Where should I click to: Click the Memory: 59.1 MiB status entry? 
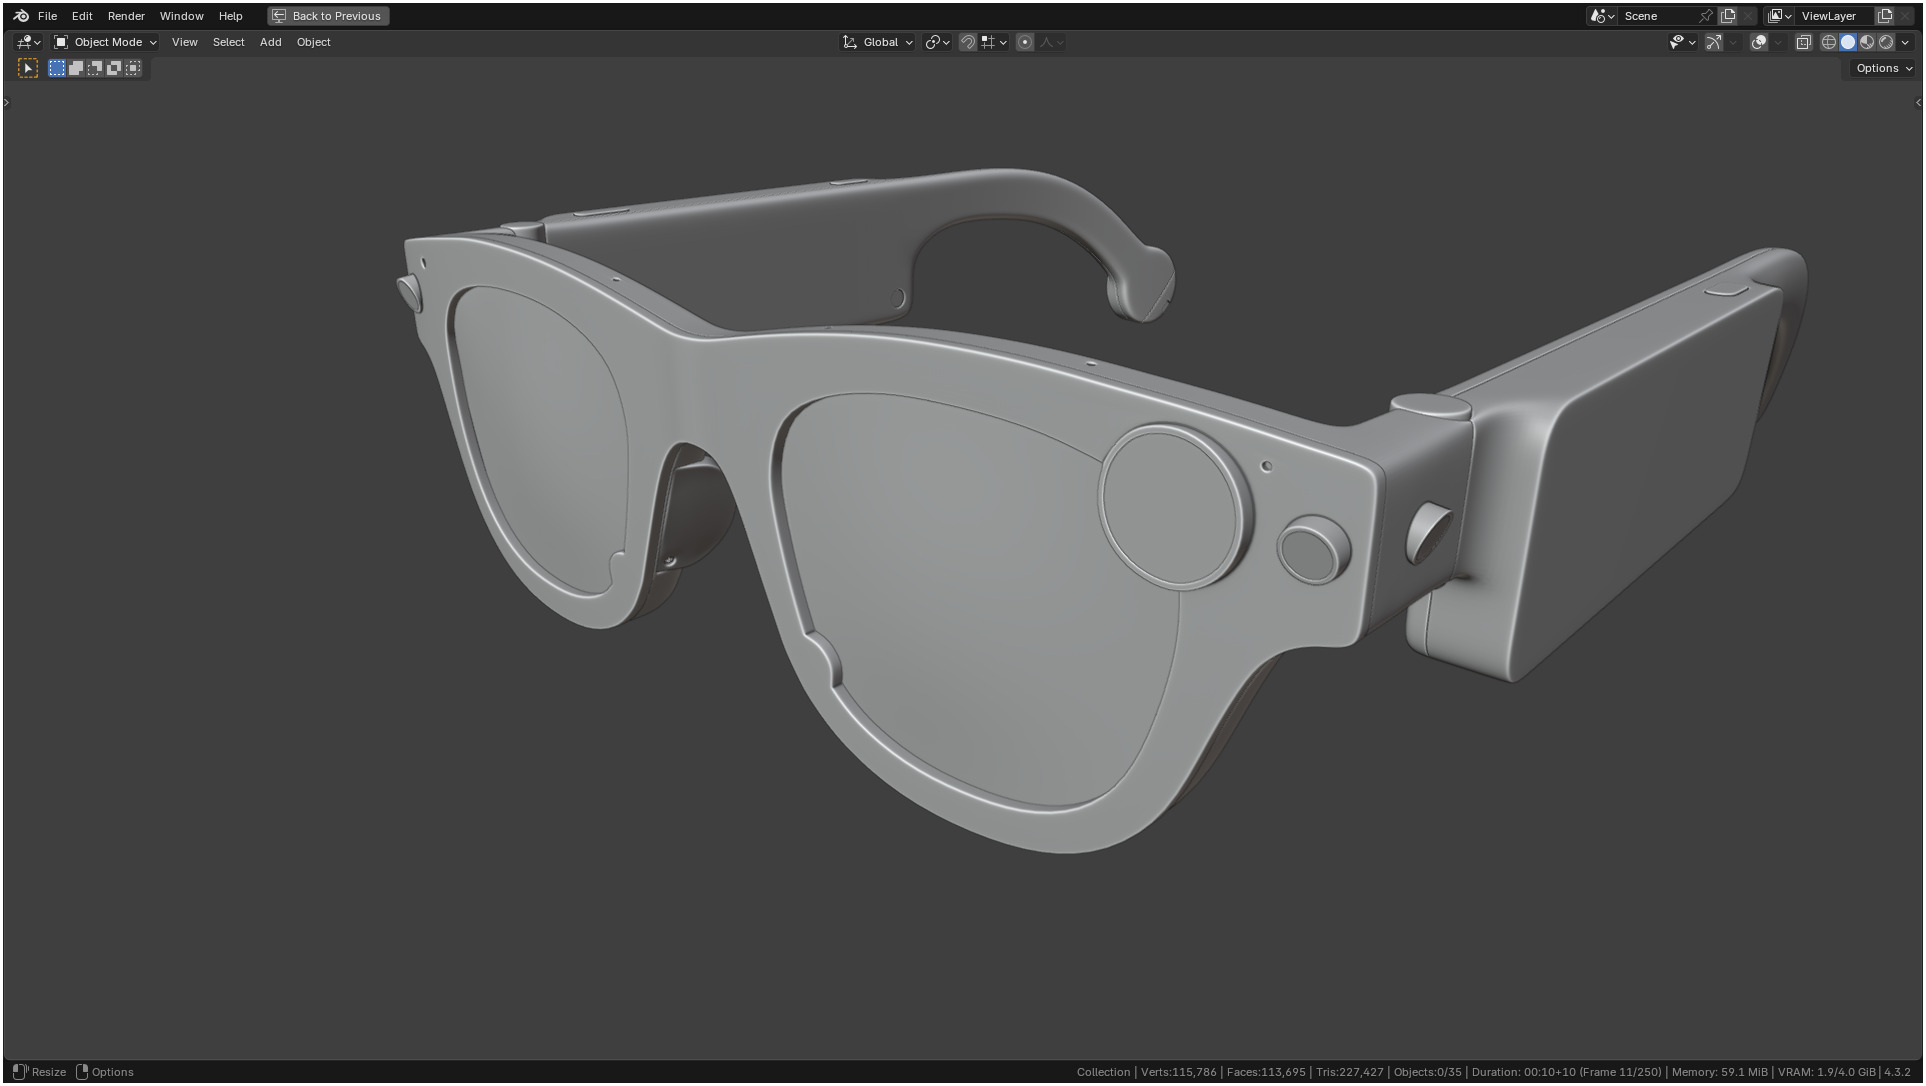(x=1720, y=1072)
